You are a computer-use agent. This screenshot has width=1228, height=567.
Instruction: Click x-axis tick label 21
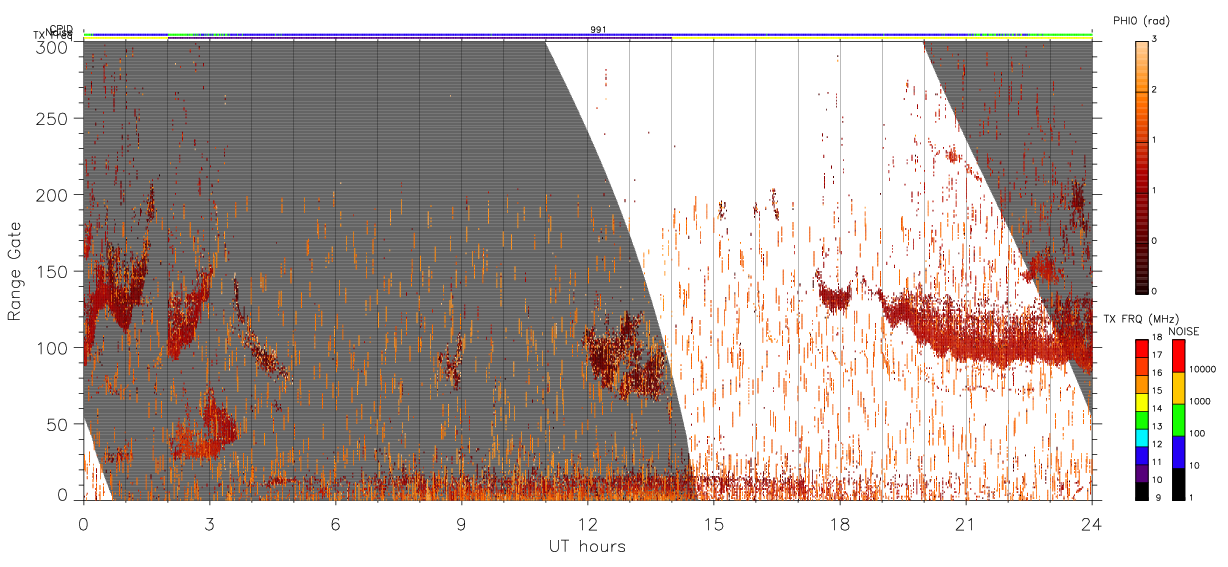click(x=965, y=523)
